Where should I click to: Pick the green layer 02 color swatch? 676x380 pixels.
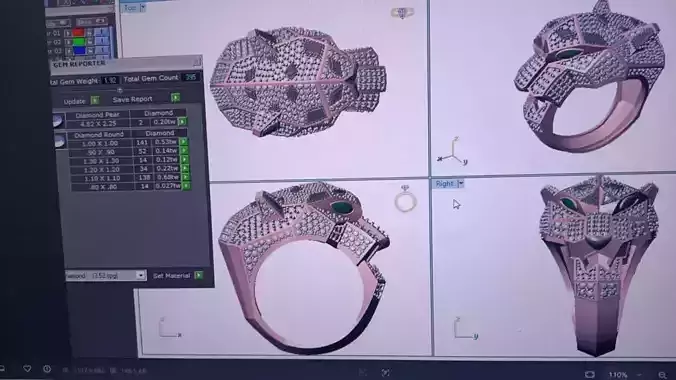click(x=79, y=42)
